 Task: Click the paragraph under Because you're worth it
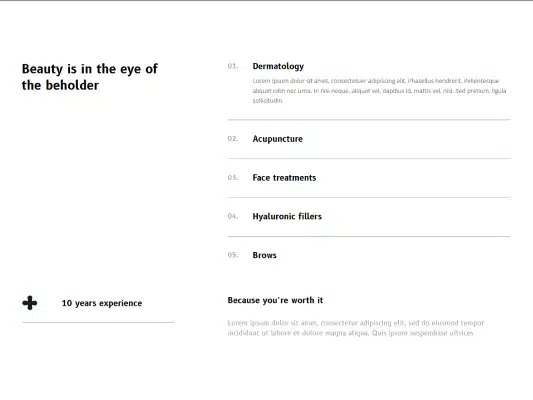356,328
